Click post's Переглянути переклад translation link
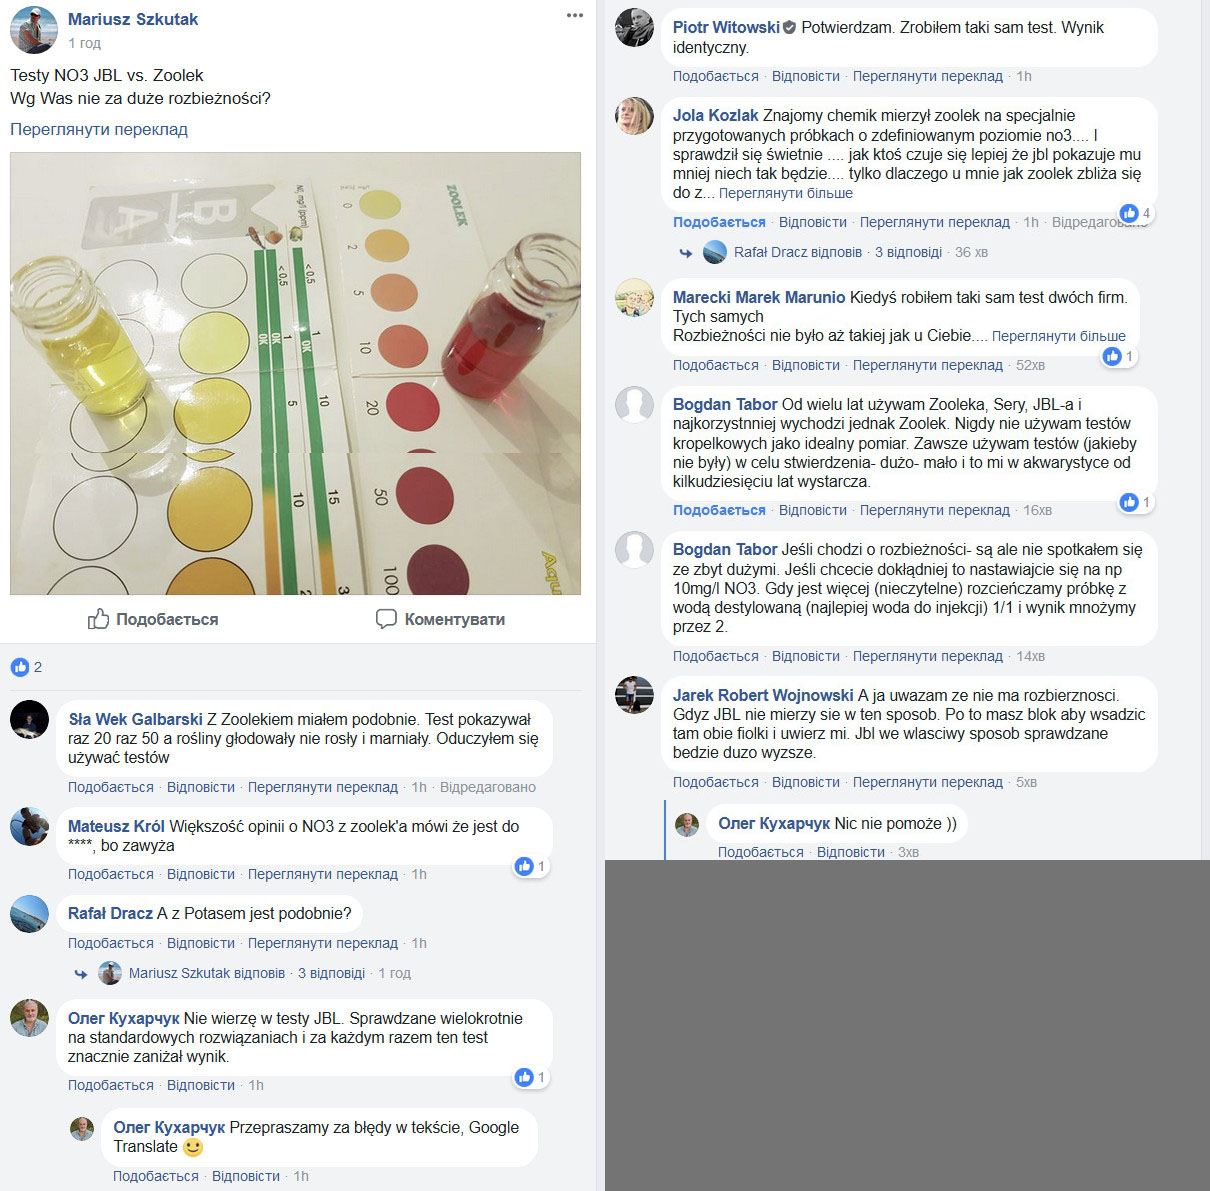This screenshot has height=1191, width=1210. click(x=99, y=129)
